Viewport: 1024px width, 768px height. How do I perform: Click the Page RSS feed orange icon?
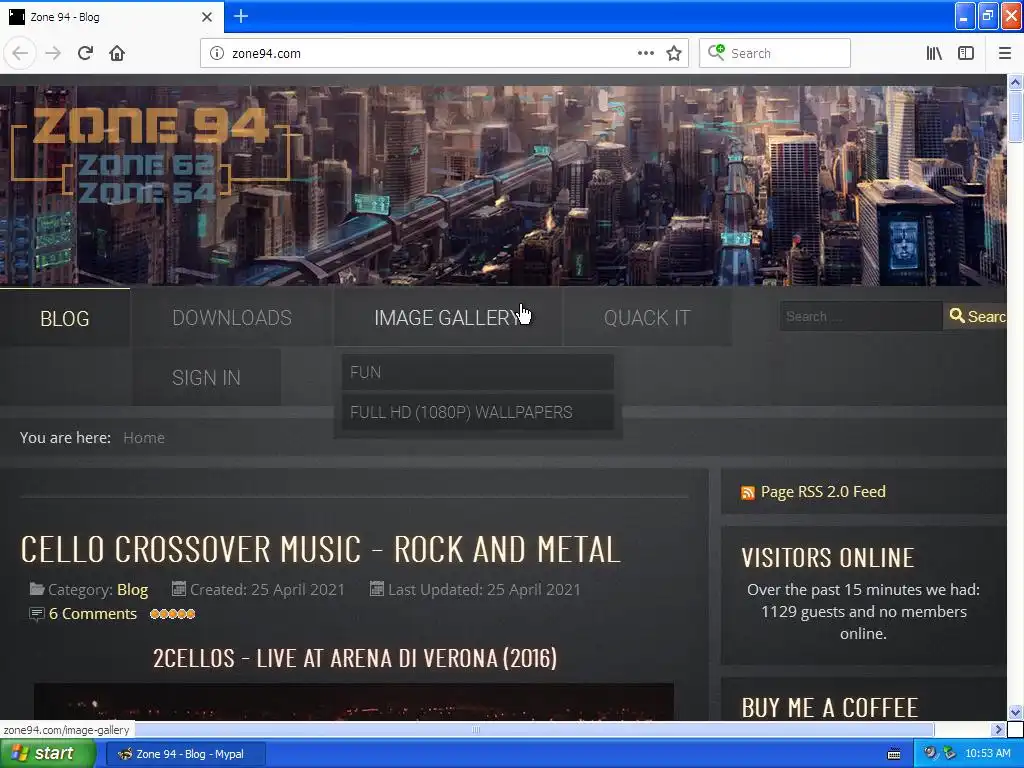point(748,492)
